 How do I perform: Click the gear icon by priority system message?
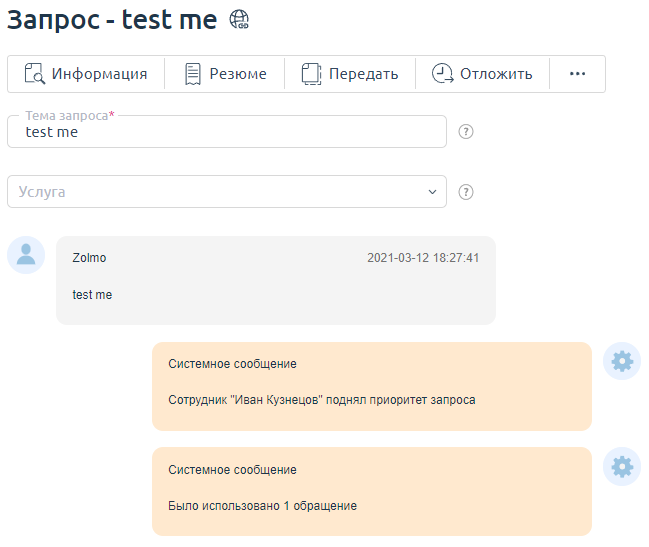622,361
